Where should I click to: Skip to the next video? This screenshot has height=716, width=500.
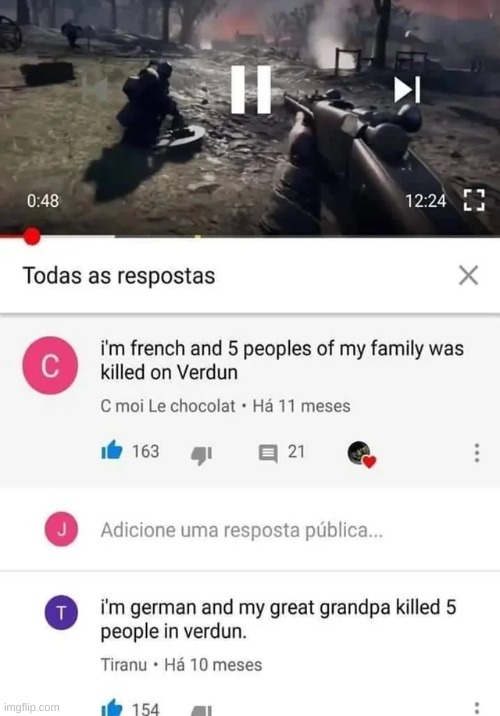[x=407, y=90]
